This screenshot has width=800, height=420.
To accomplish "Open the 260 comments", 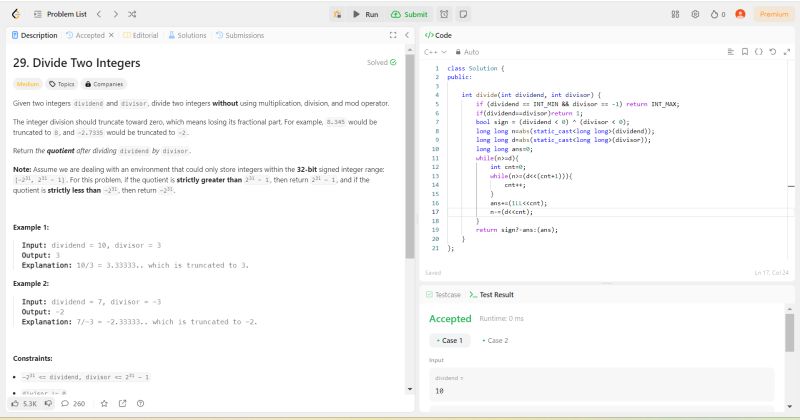I will tap(73, 403).
